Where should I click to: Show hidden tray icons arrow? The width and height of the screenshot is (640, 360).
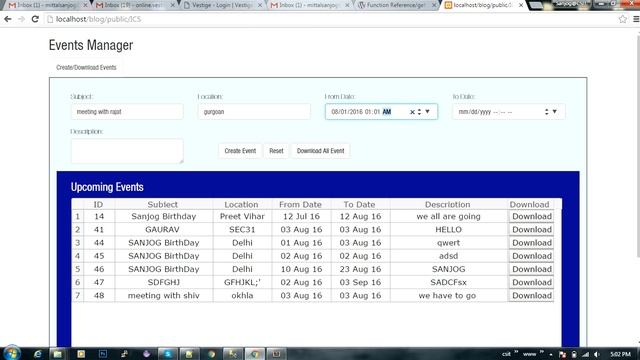point(551,354)
